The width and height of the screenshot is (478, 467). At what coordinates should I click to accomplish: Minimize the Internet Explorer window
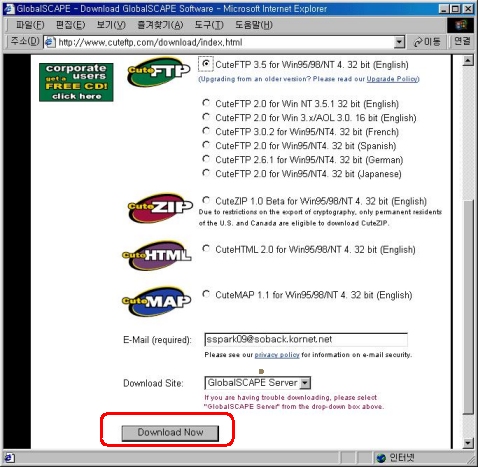pyautogui.click(x=443, y=9)
